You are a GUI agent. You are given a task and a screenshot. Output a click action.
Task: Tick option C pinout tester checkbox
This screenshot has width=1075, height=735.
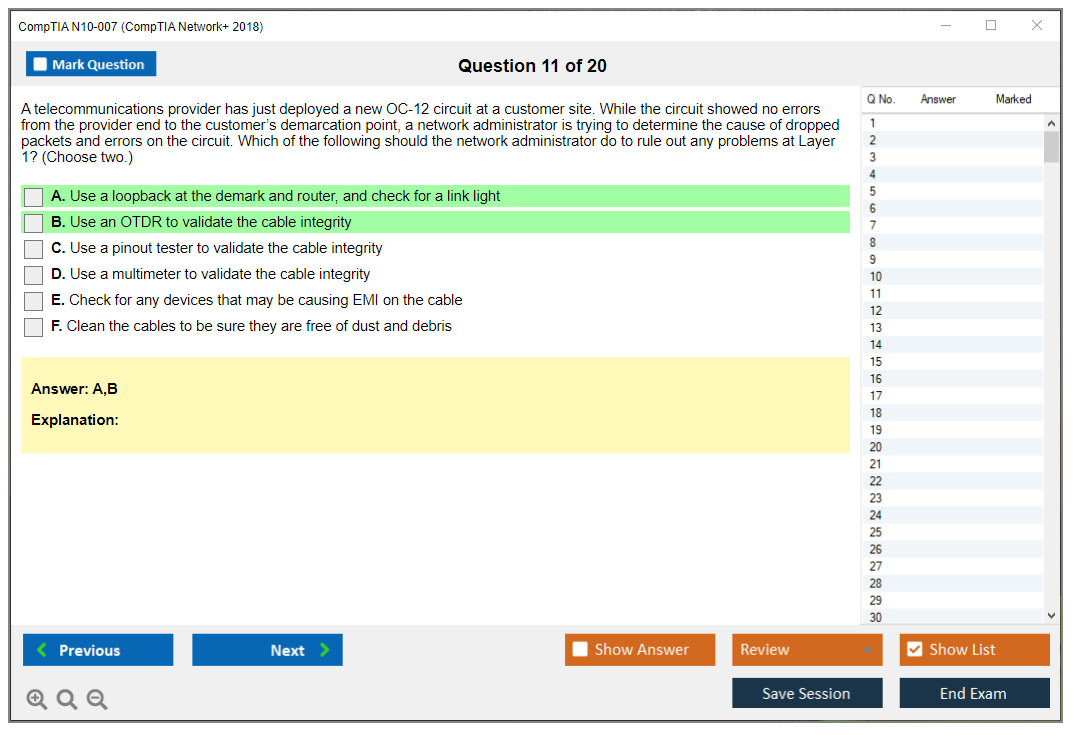(x=34, y=249)
